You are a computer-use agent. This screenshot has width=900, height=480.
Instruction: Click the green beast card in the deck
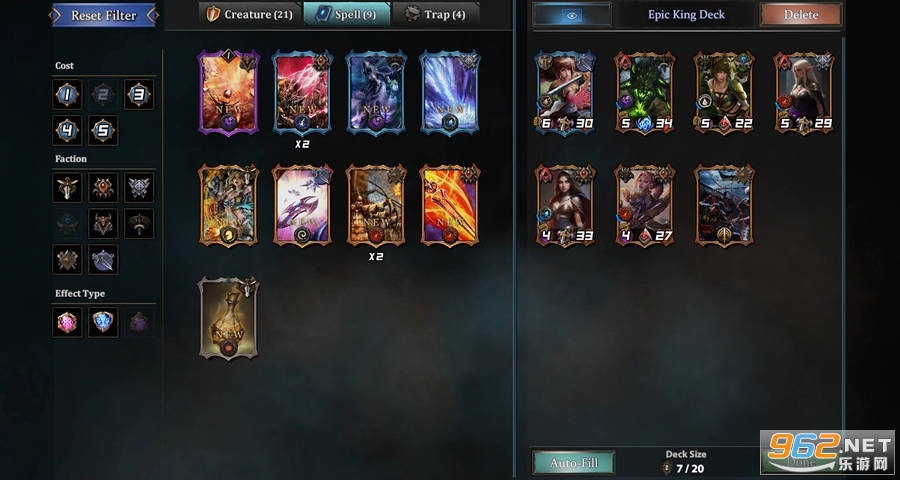pos(644,92)
